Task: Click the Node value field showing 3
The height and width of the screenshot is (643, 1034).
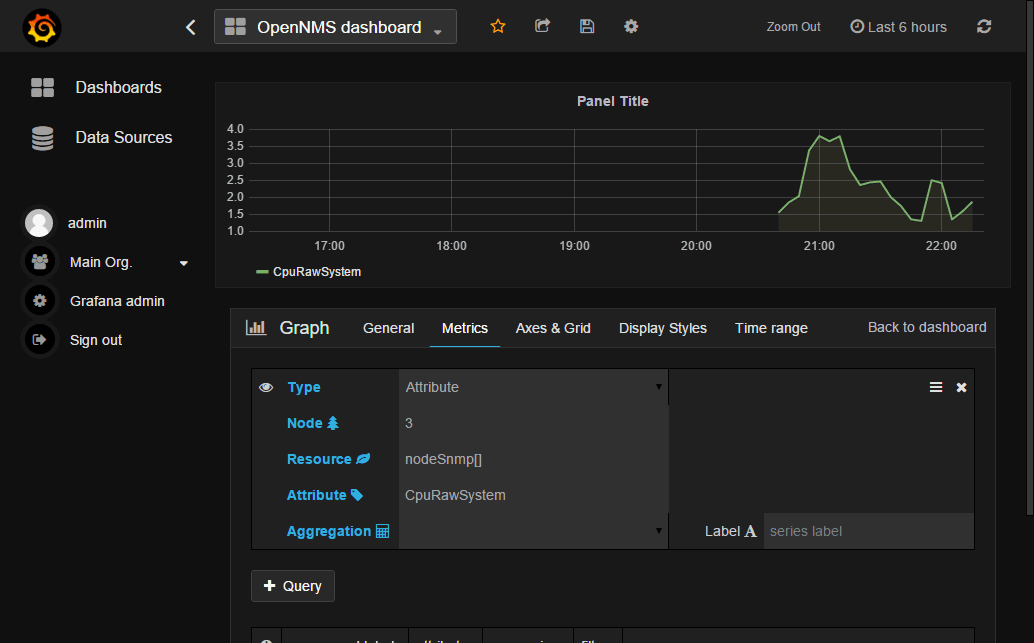Action: click(x=533, y=423)
